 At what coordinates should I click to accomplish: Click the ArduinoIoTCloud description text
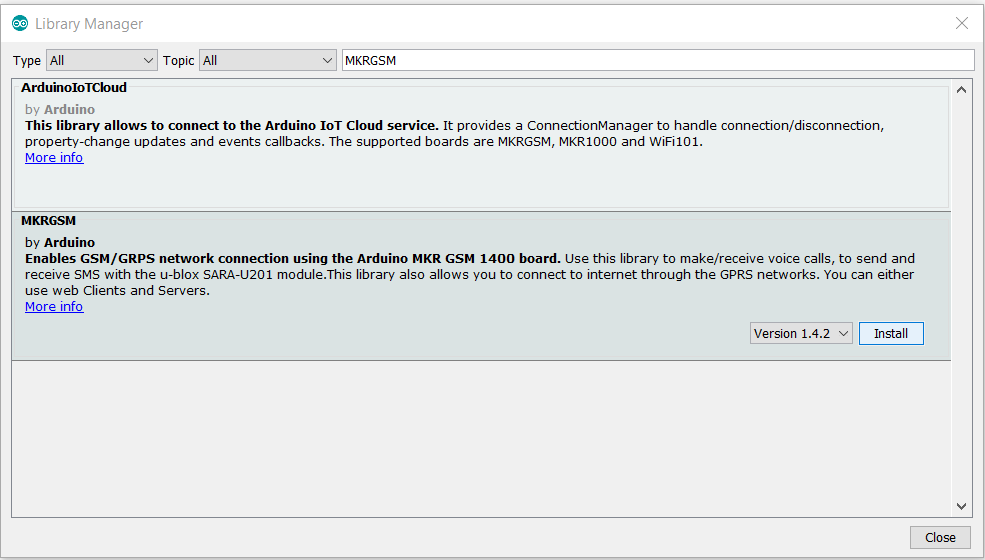450,134
